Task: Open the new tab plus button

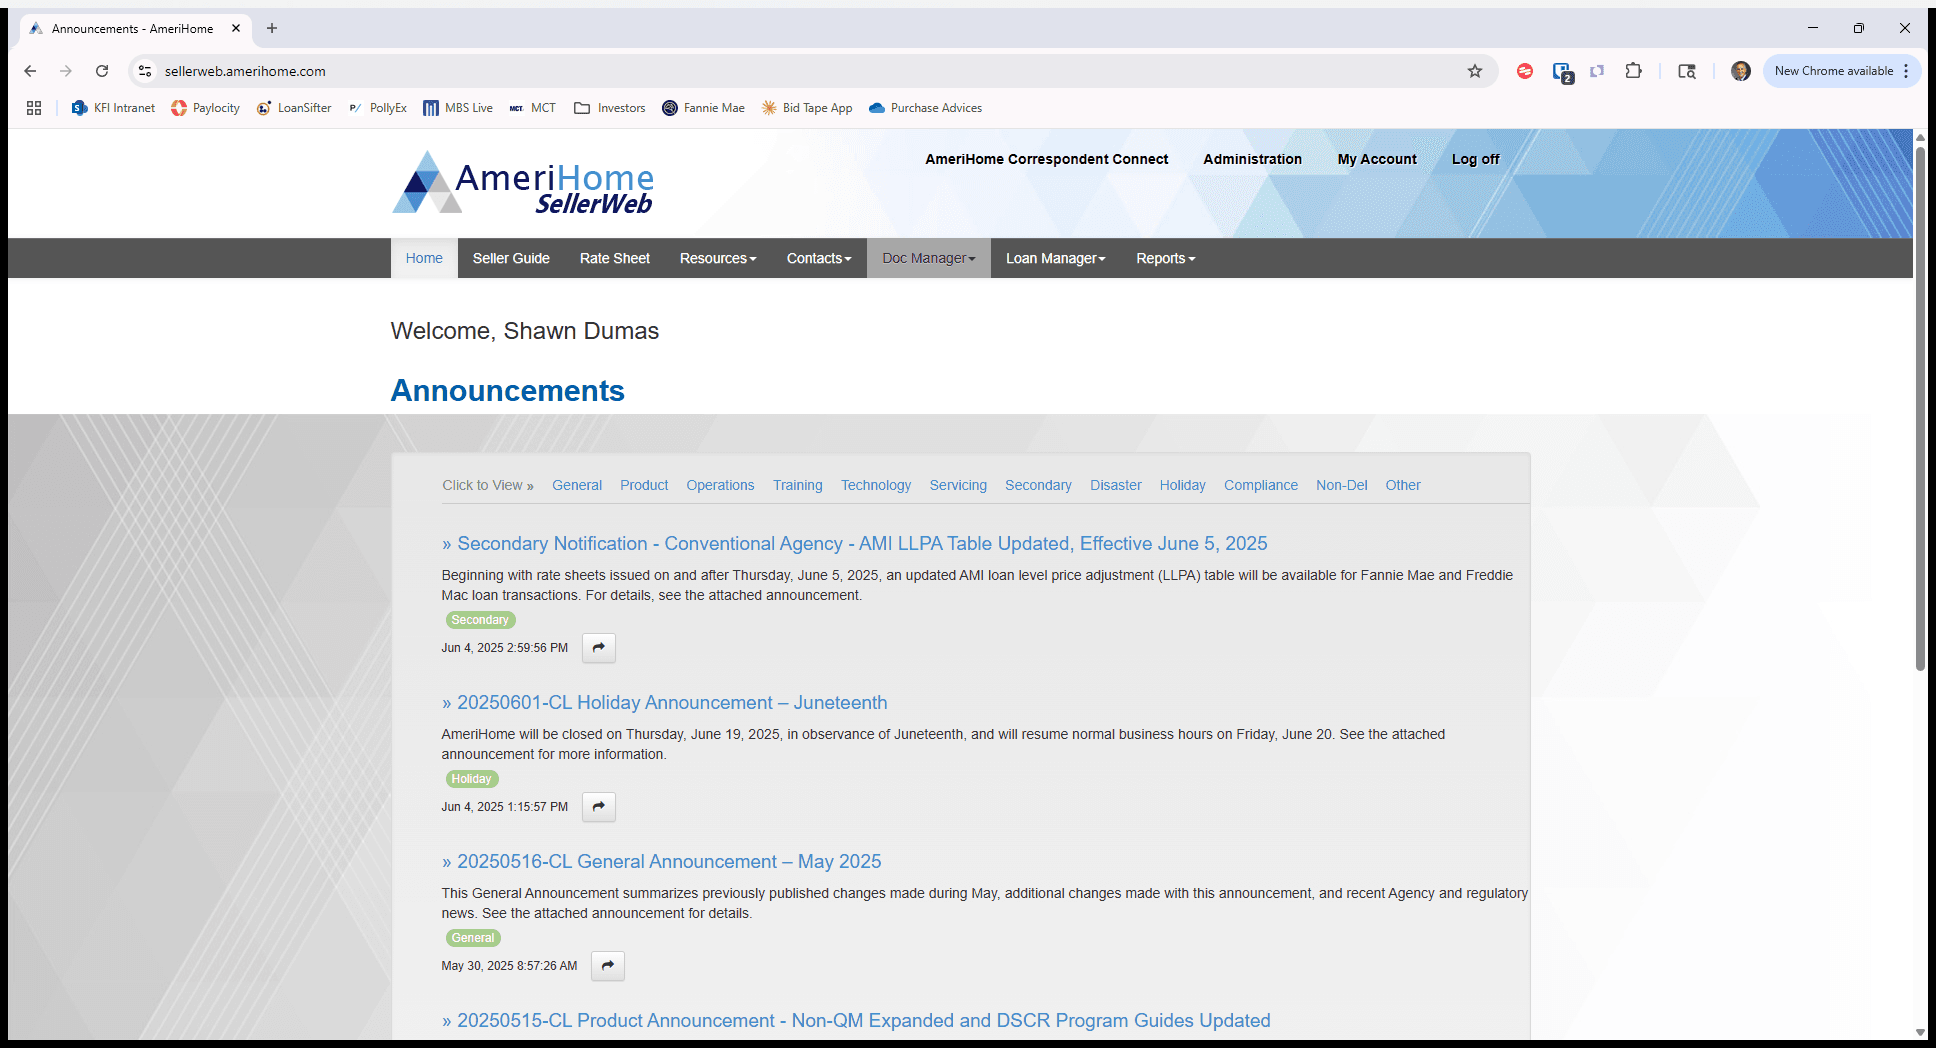Action: tap(272, 28)
